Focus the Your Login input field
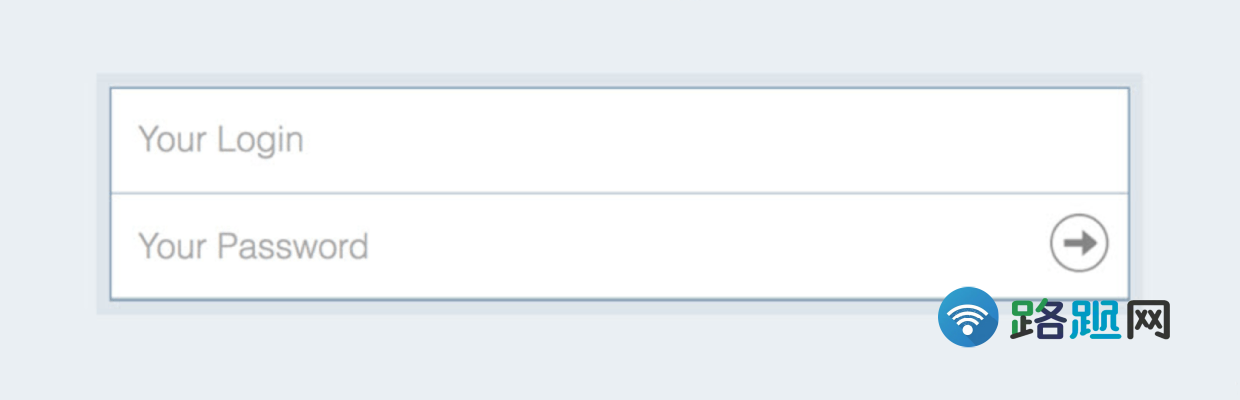1240x400 pixels. (619, 140)
